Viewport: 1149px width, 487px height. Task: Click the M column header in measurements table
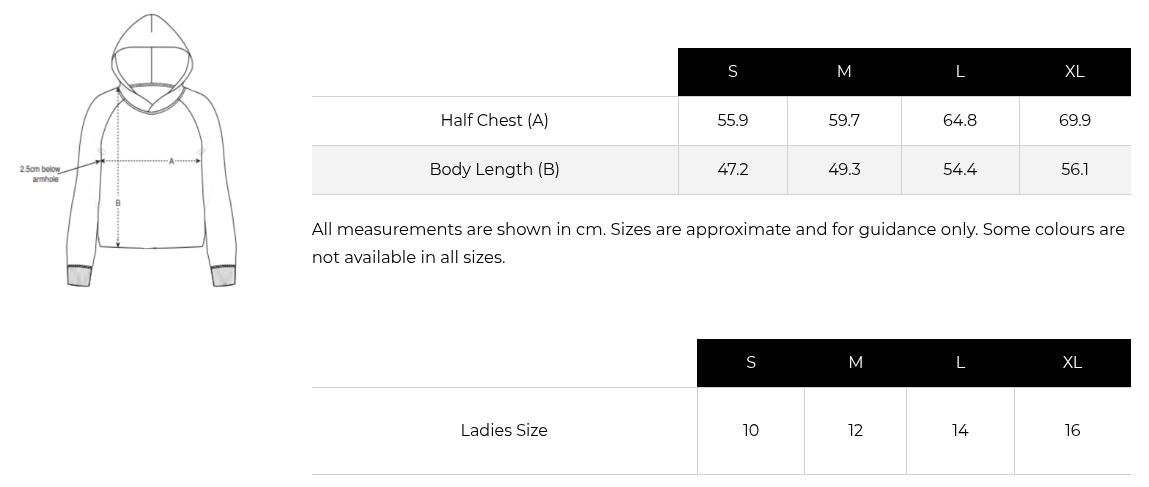coord(844,72)
